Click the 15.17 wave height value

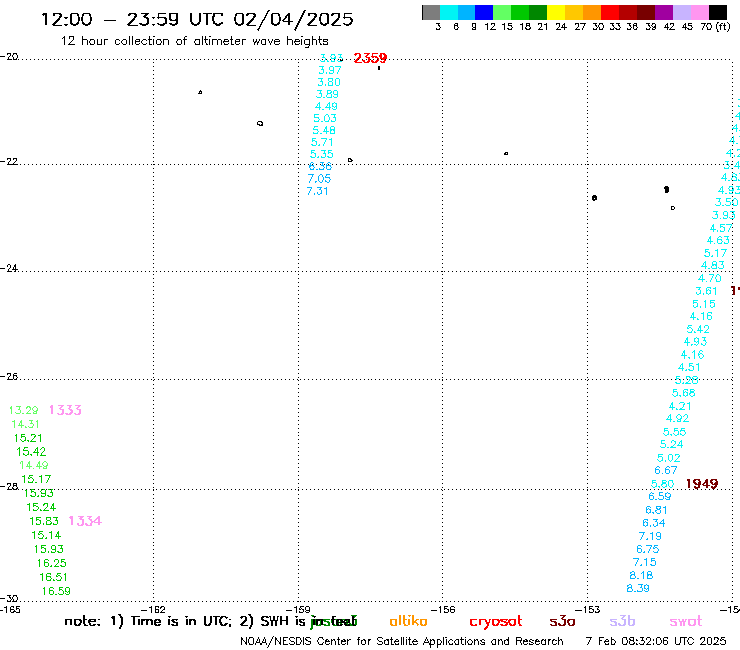click(36, 479)
